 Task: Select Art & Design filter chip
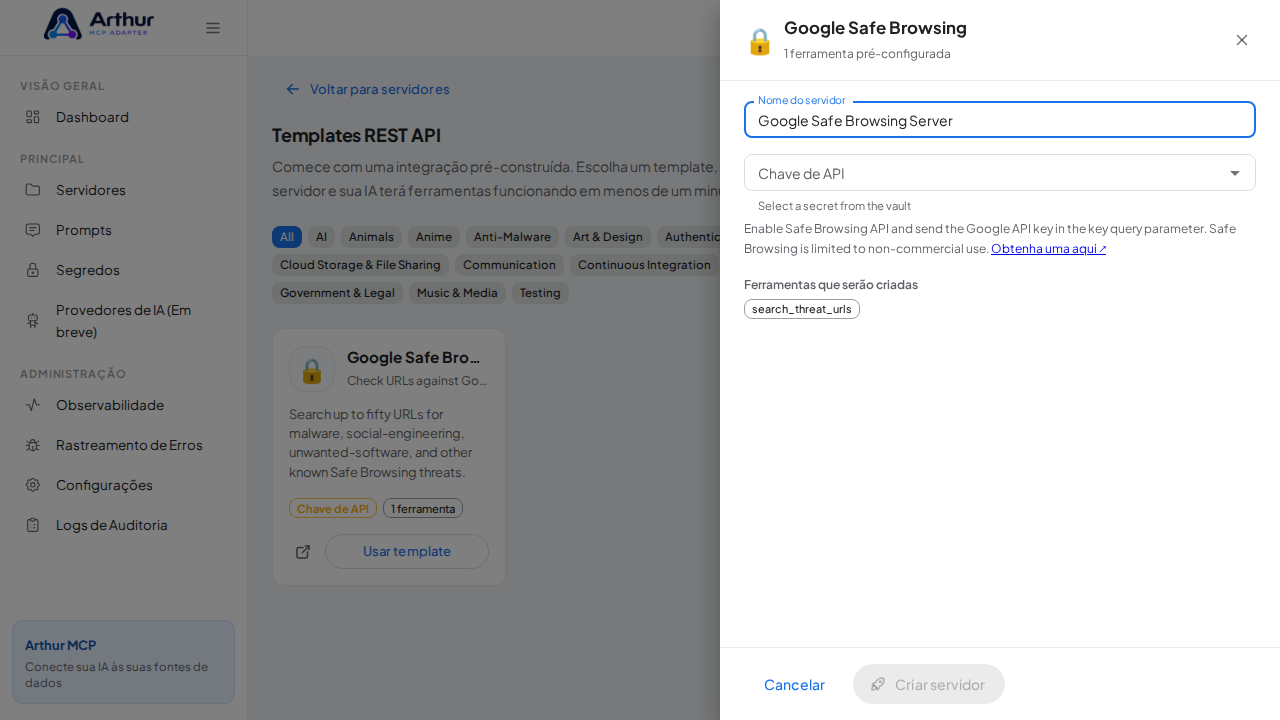click(x=608, y=237)
